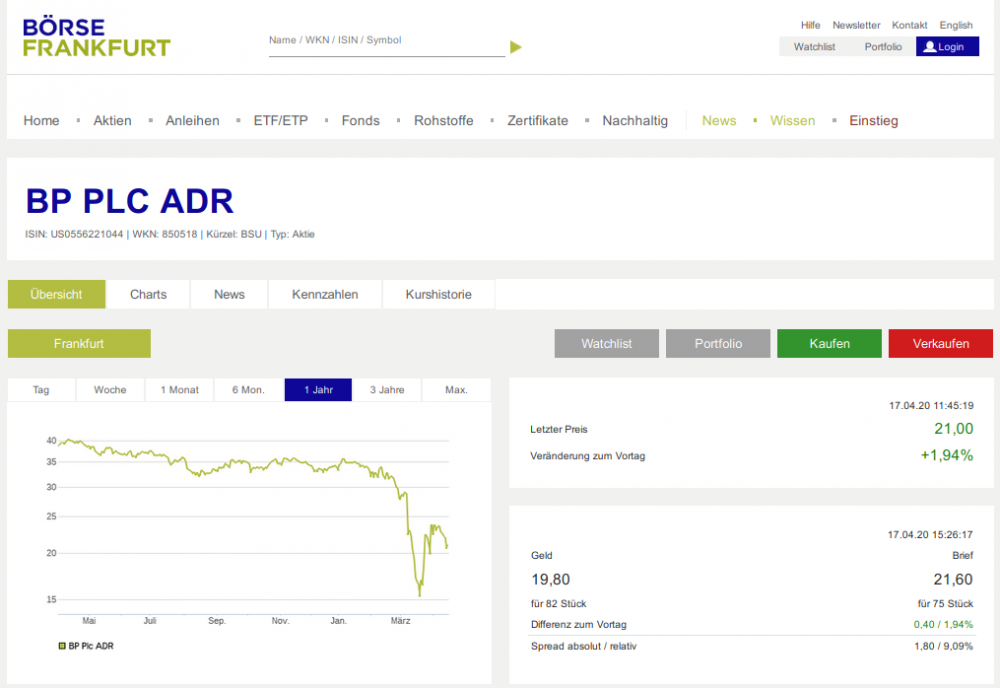Open the green News navigation item
The width and height of the screenshot is (1000, 688).
pyautogui.click(x=719, y=121)
